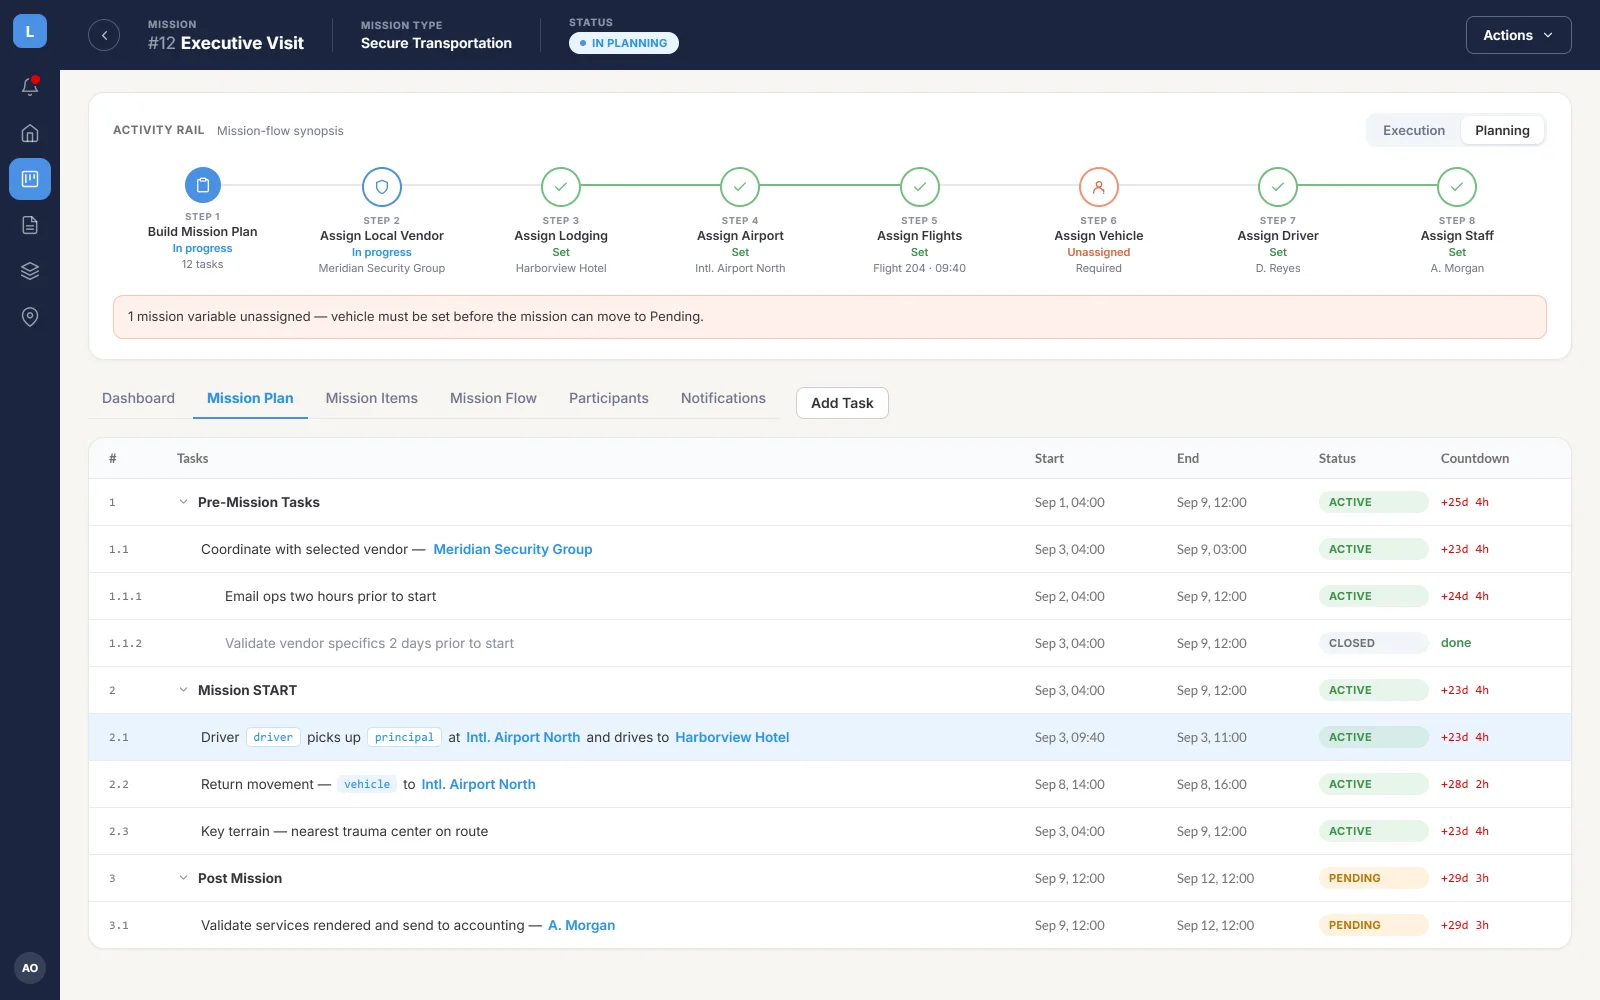Collapse the Pre-Mission Tasks group

point(183,502)
